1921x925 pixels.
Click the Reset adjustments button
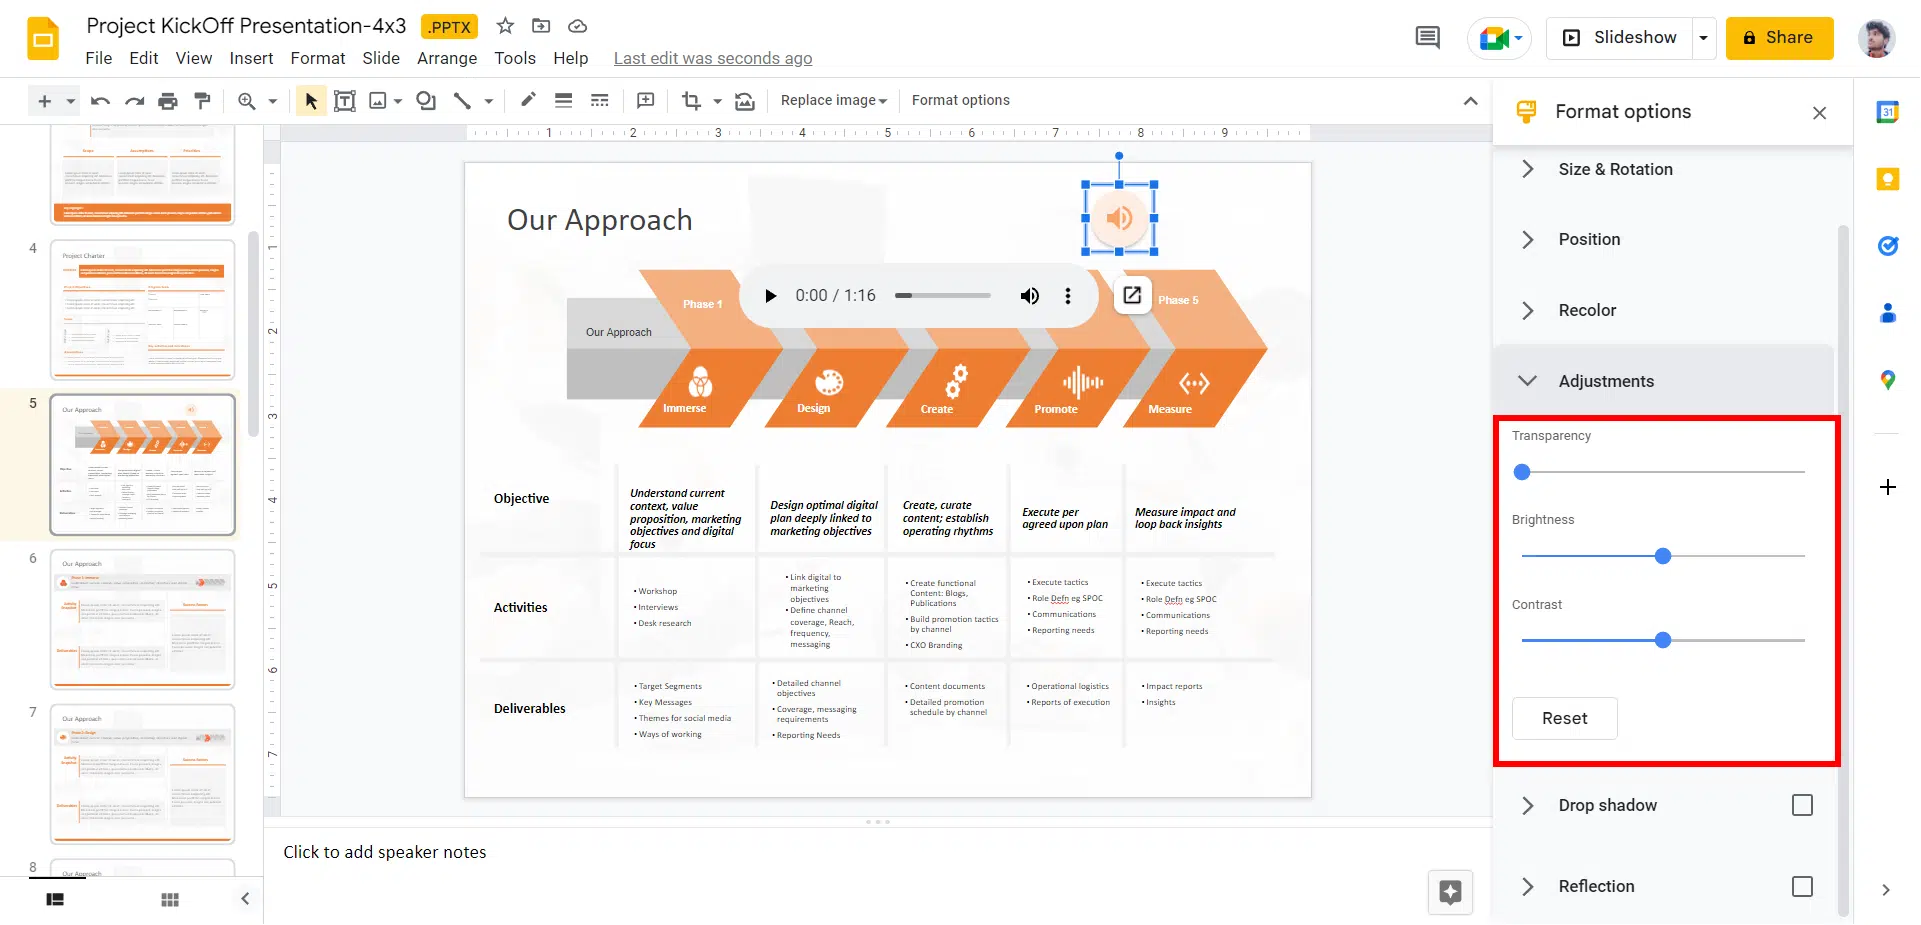(1564, 719)
